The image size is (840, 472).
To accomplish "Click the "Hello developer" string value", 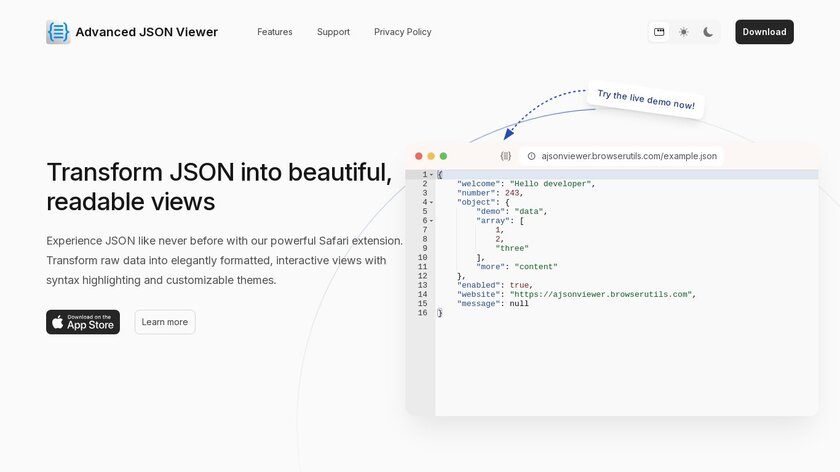I will pos(550,184).
